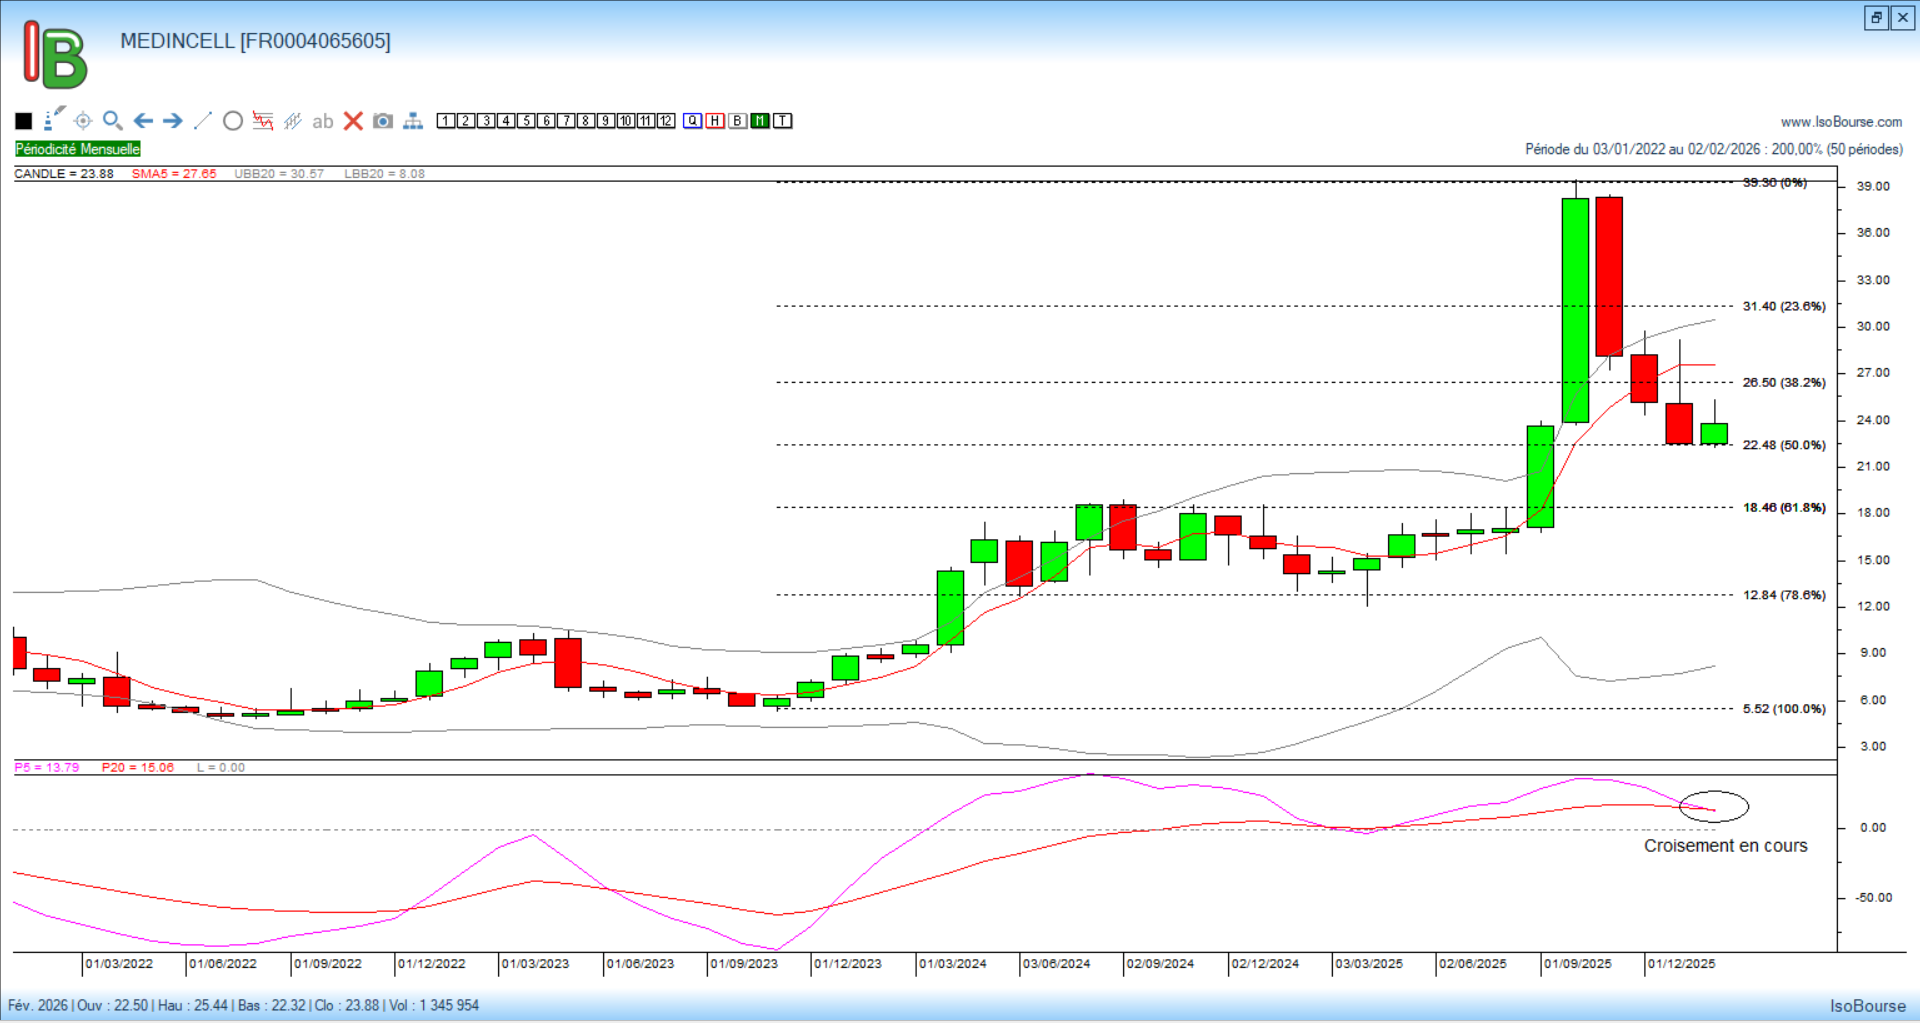The image size is (1920, 1023).
Task: Open the hierarchy tree diagram icon
Action: pyautogui.click(x=413, y=121)
